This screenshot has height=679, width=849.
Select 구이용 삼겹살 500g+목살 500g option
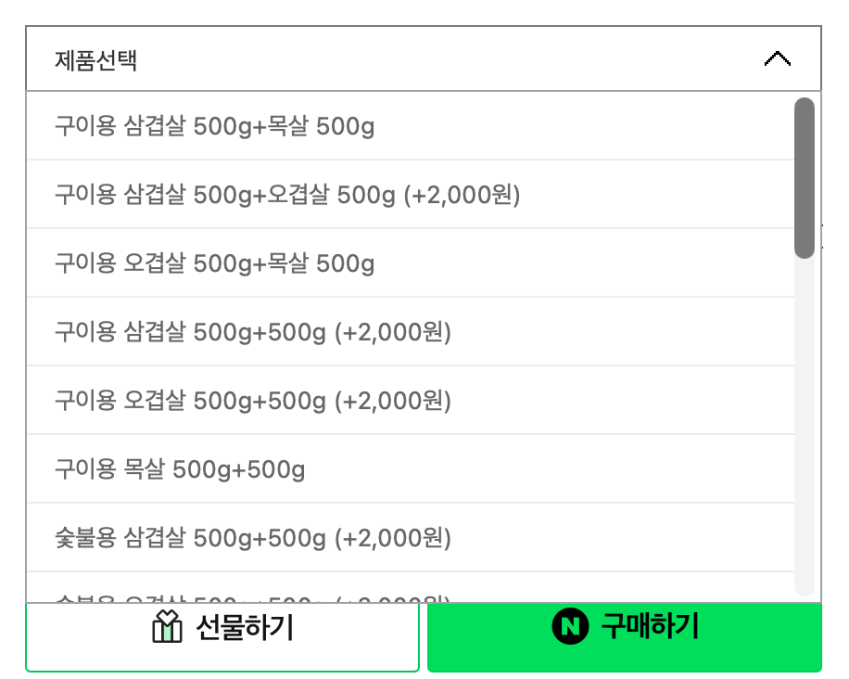point(215,127)
